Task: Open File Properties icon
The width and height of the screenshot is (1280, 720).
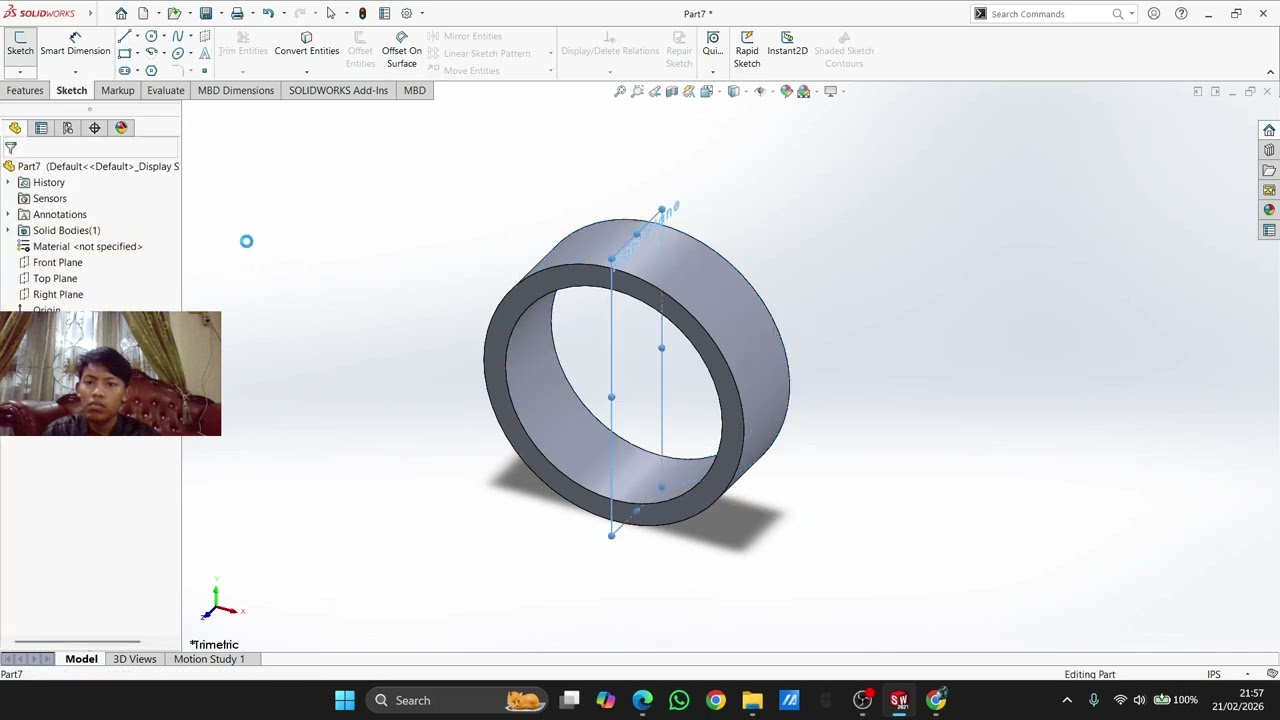Action: 384,13
